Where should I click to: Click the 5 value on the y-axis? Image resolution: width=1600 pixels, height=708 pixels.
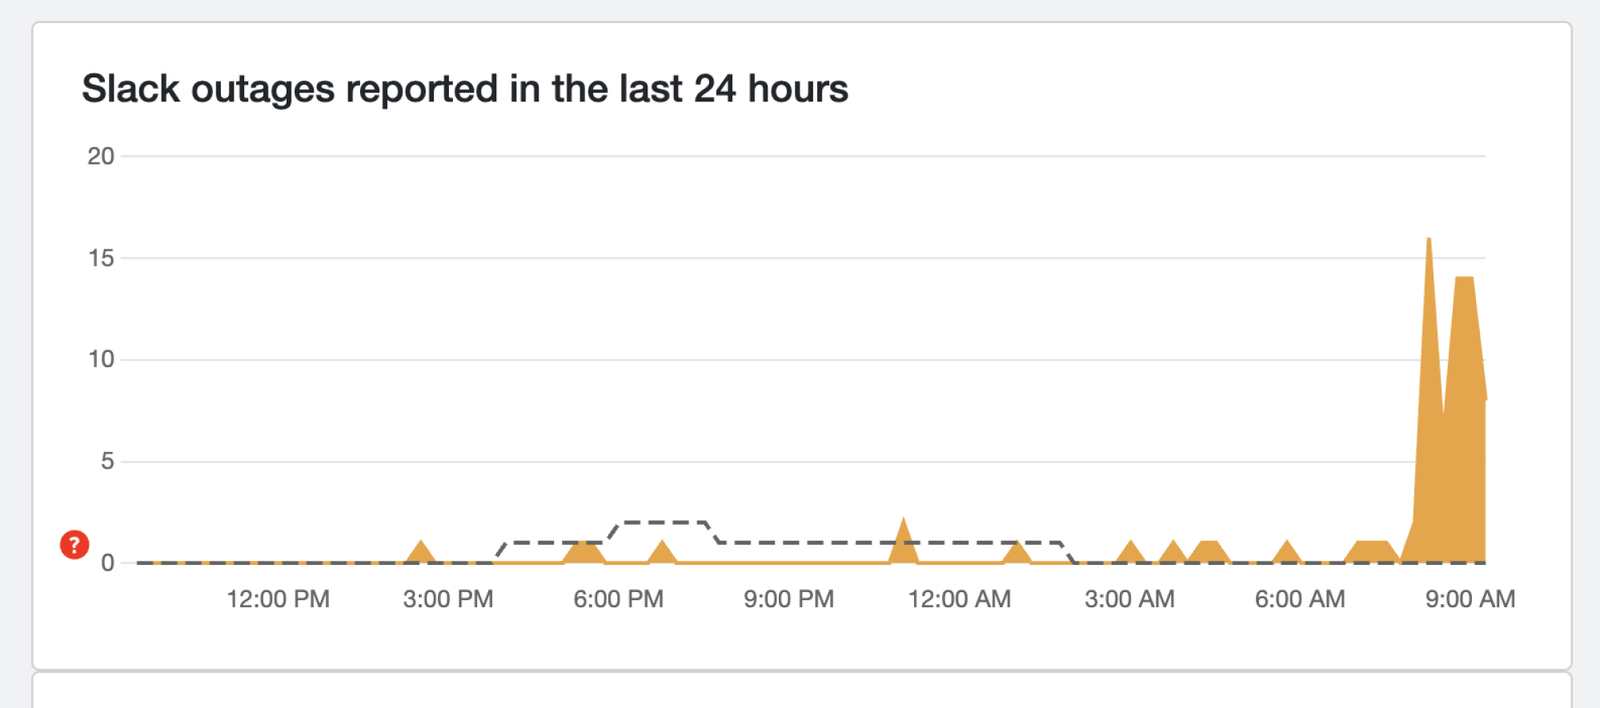[107, 461]
